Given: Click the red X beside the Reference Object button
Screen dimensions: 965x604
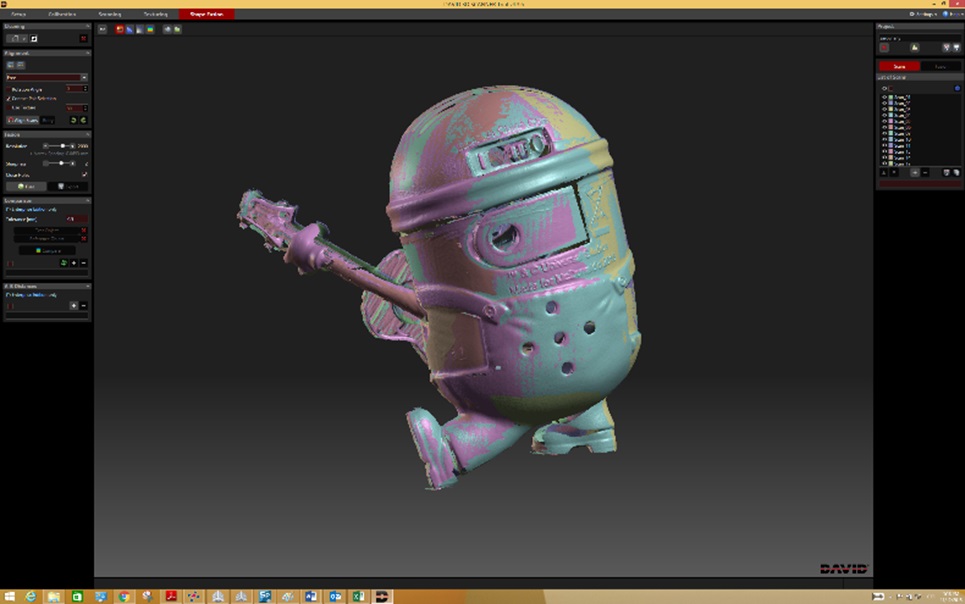Looking at the screenshot, I should [84, 238].
